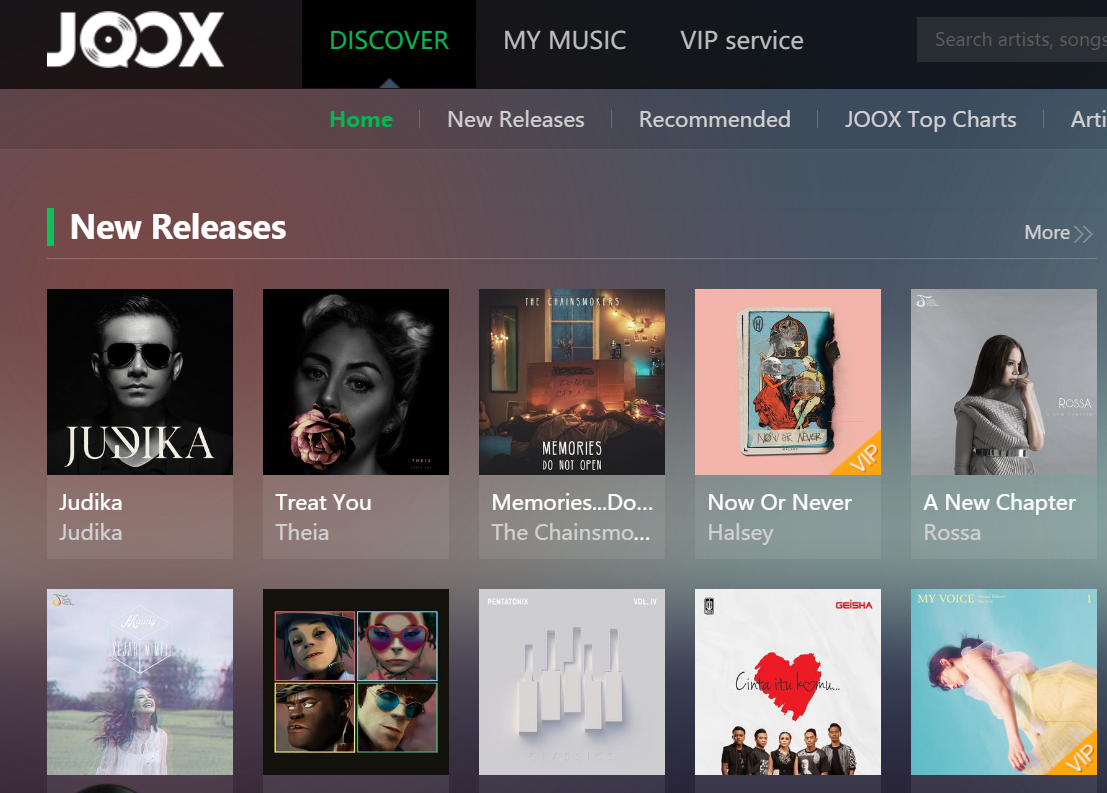Screen dimensions: 1107x793
Task: Open Memories...Do Not Open album cover
Action: pyautogui.click(x=572, y=381)
